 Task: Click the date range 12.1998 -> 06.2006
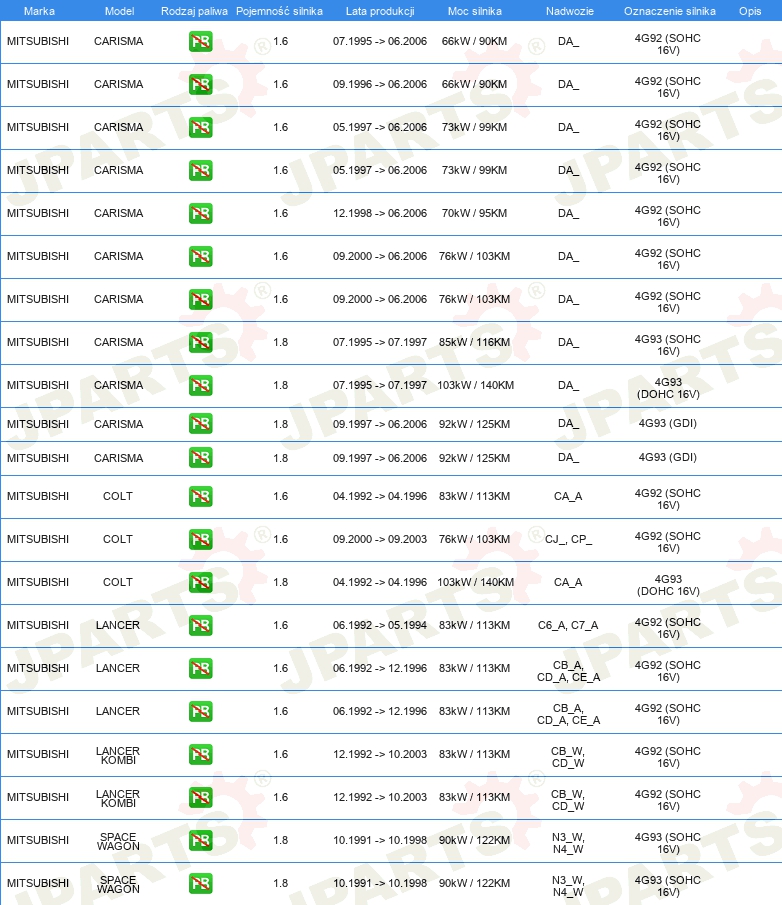[380, 214]
